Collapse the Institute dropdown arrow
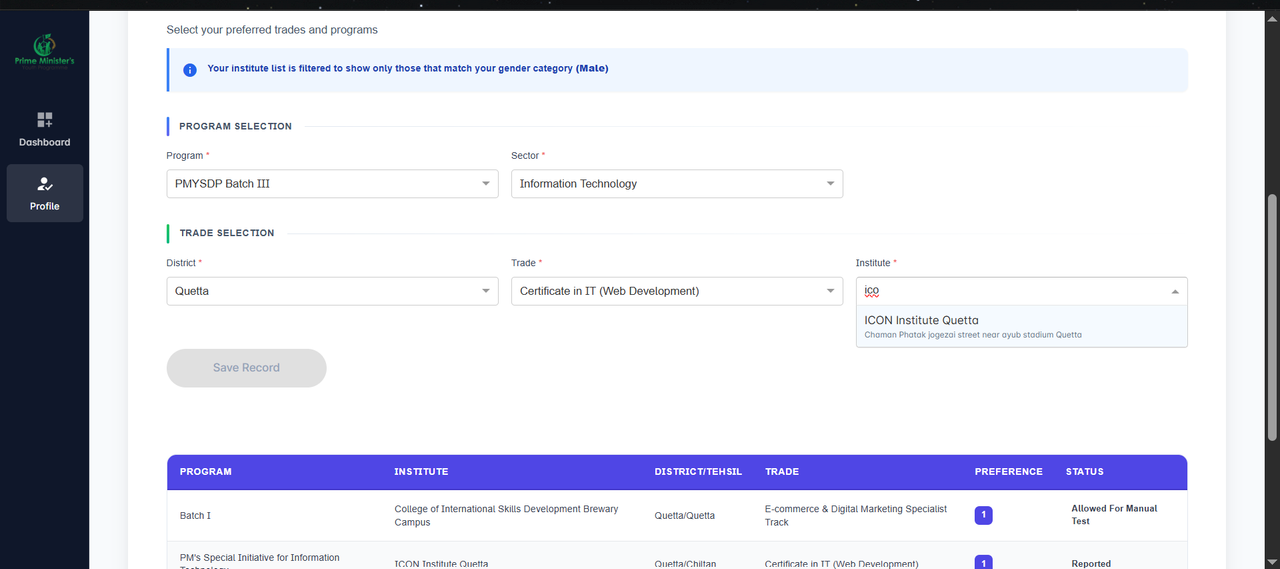Screen dimensions: 1280x569 [x=1174, y=292]
